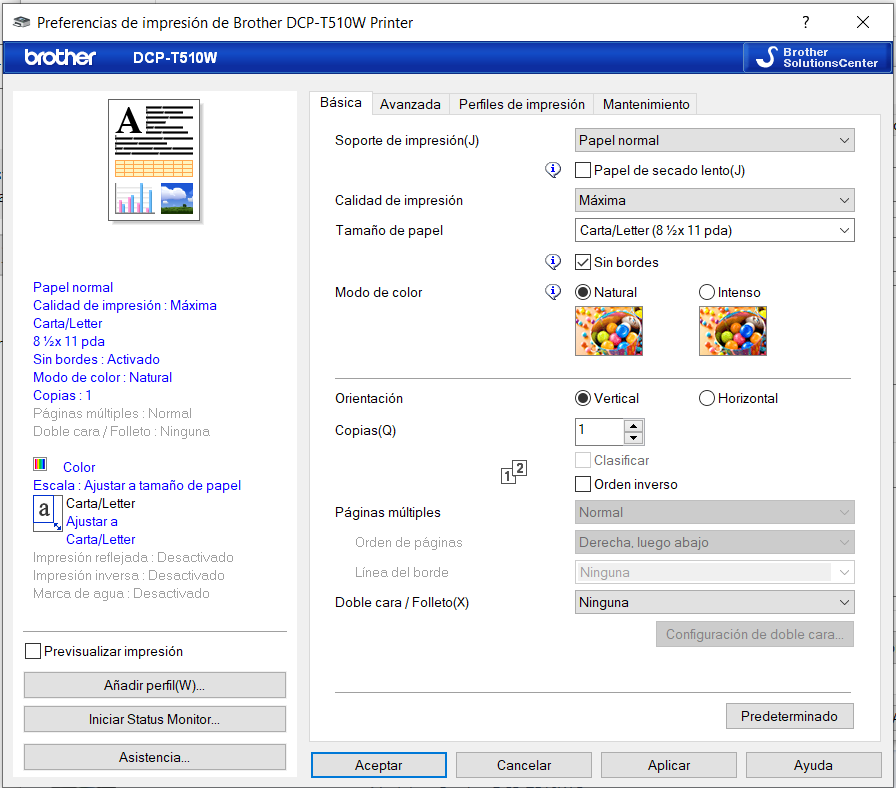Close the printing preferences dialog
Viewport: 896px width, 788px height.
863,22
